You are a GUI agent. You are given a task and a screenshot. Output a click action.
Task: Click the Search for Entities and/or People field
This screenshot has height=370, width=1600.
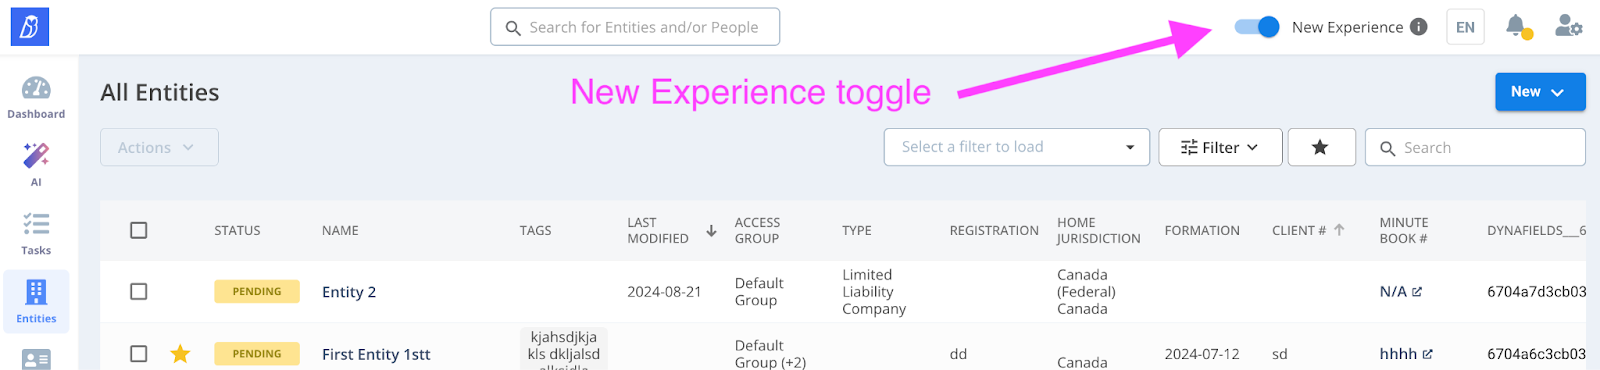(x=635, y=27)
